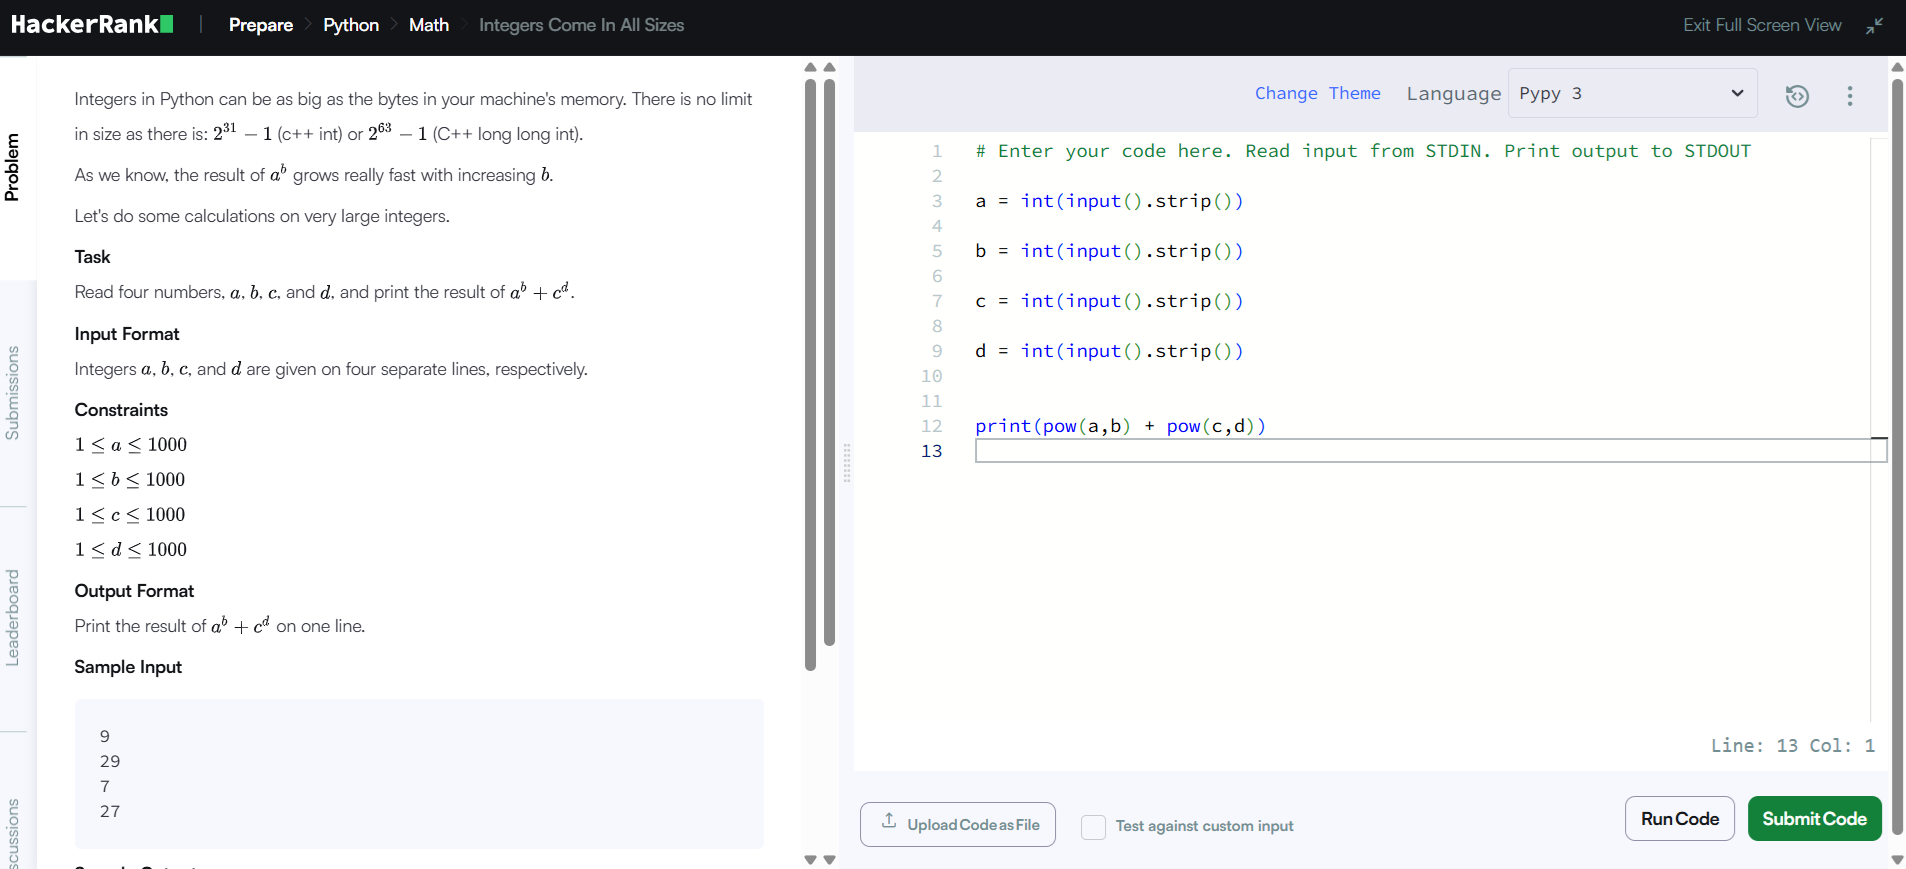Click the Output Format heading
This screenshot has height=869, width=1906.
point(134,591)
